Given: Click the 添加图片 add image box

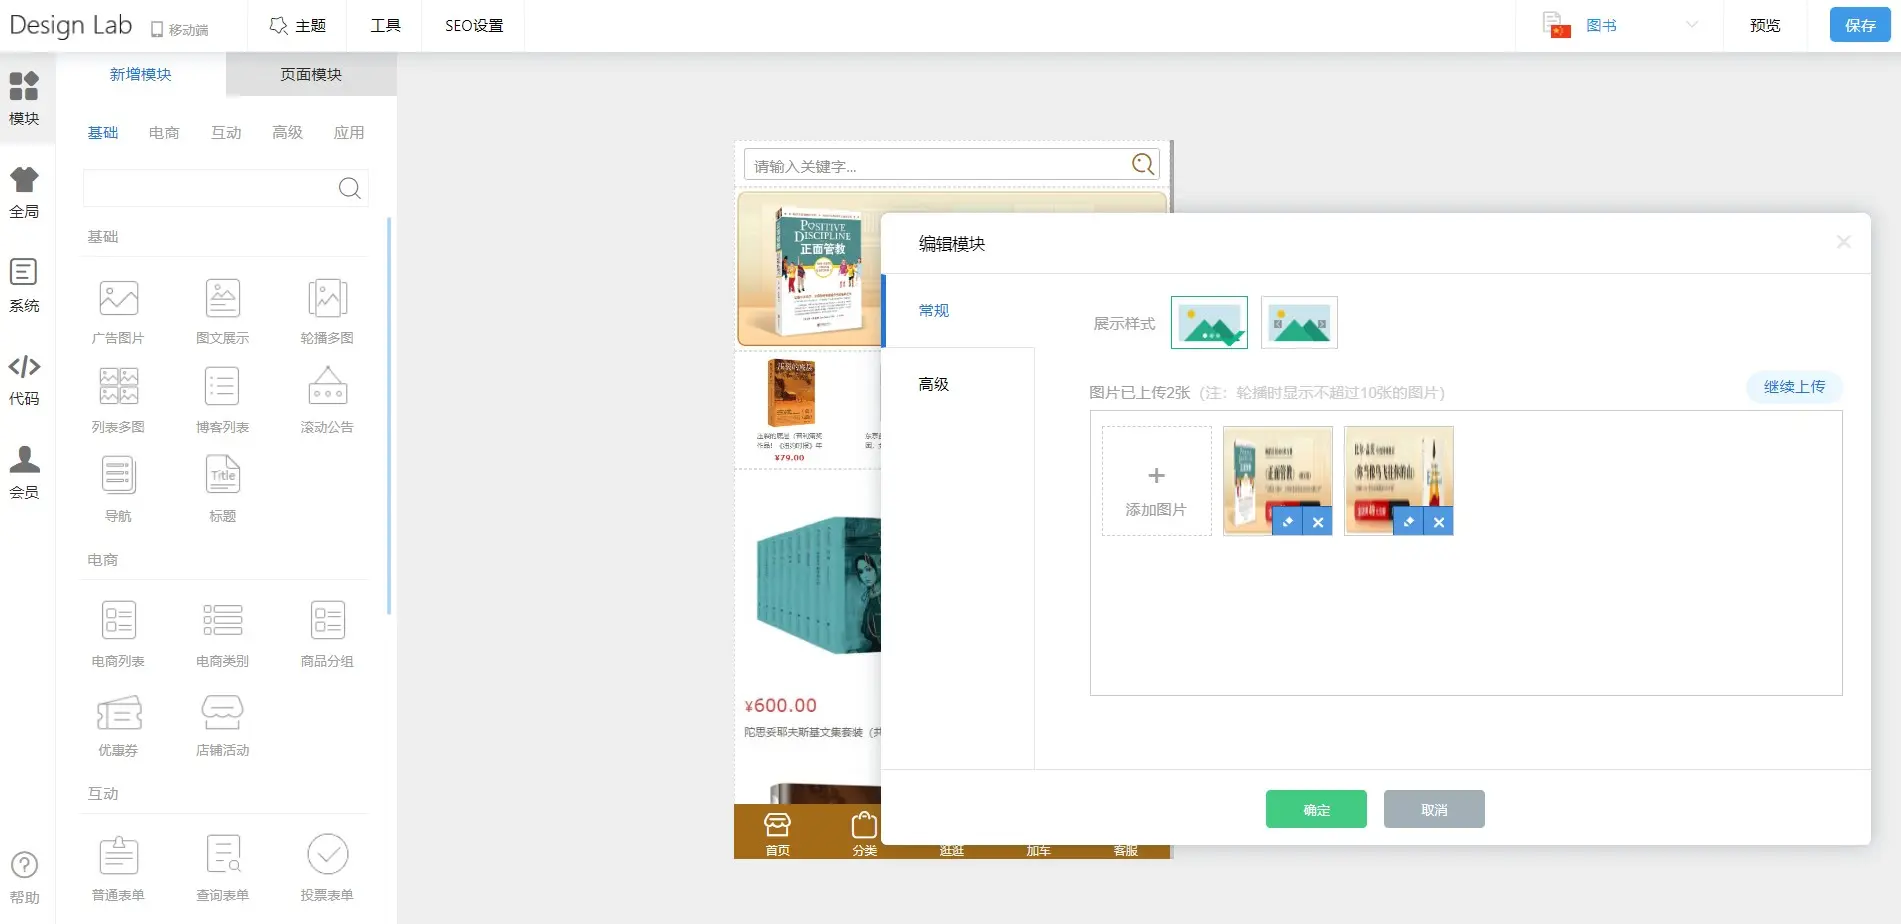Looking at the screenshot, I should coord(1156,481).
